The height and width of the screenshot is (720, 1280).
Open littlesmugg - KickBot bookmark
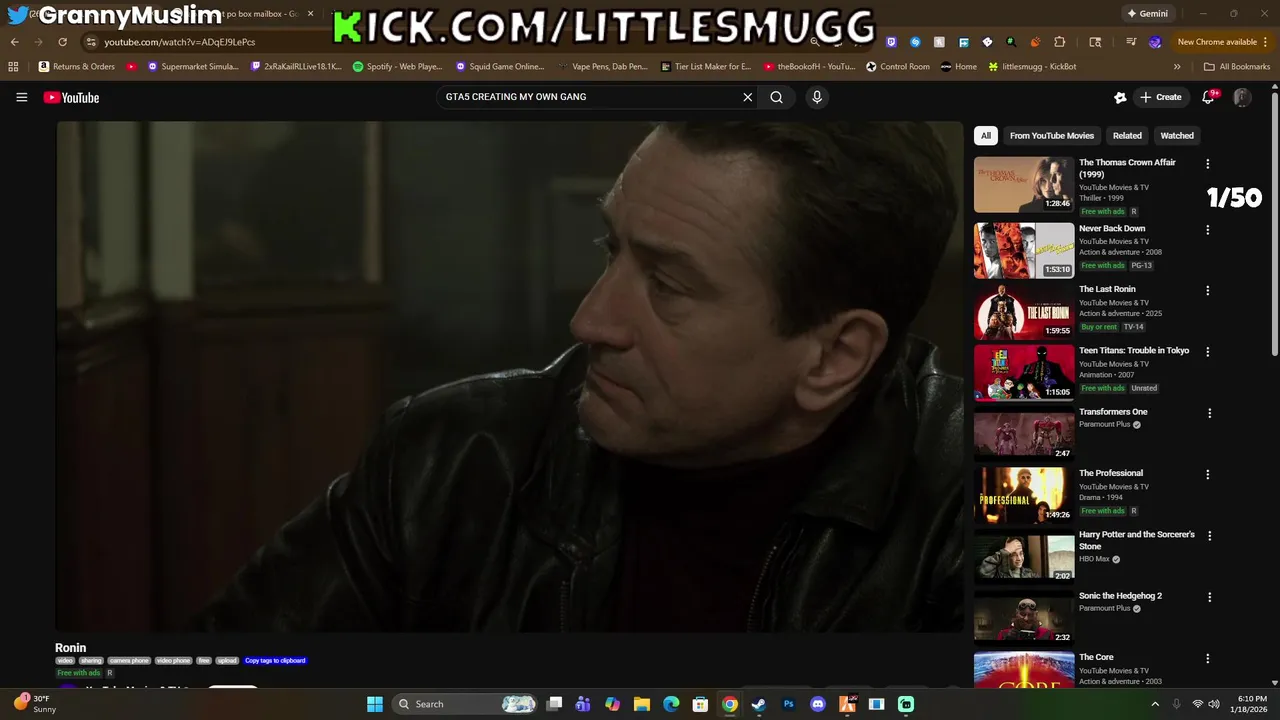click(x=1032, y=67)
